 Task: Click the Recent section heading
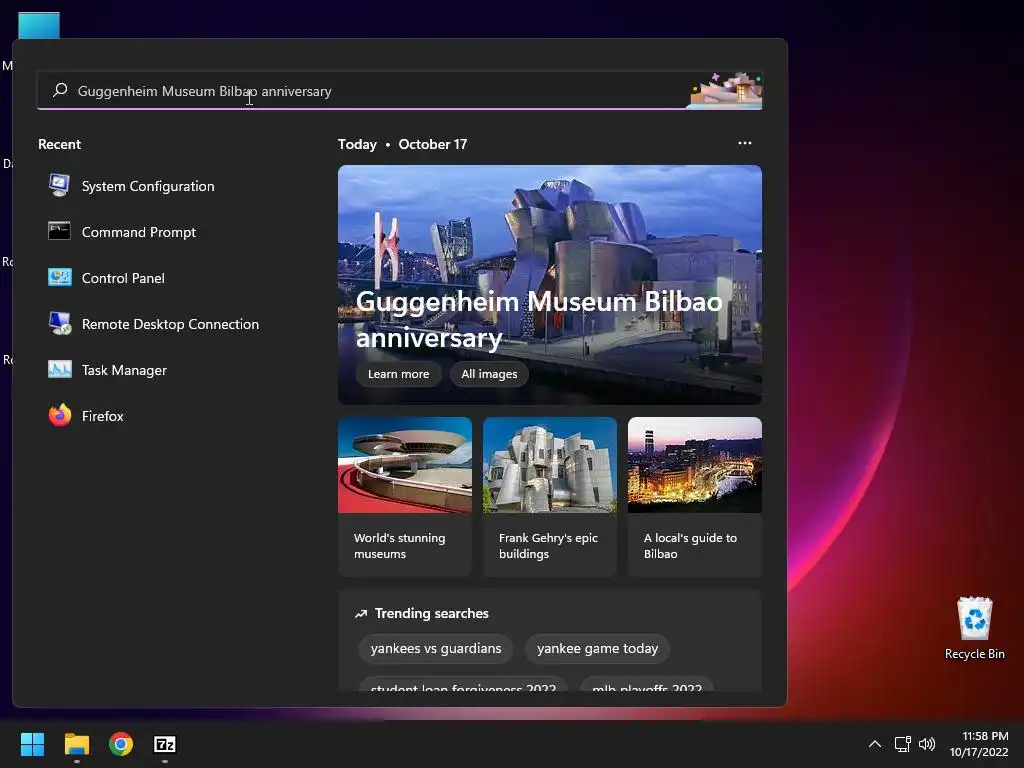click(x=59, y=144)
